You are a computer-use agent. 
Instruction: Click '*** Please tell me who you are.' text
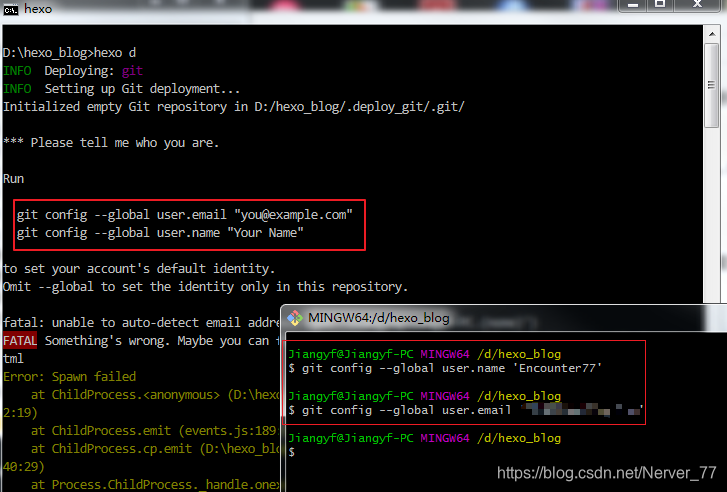click(111, 143)
